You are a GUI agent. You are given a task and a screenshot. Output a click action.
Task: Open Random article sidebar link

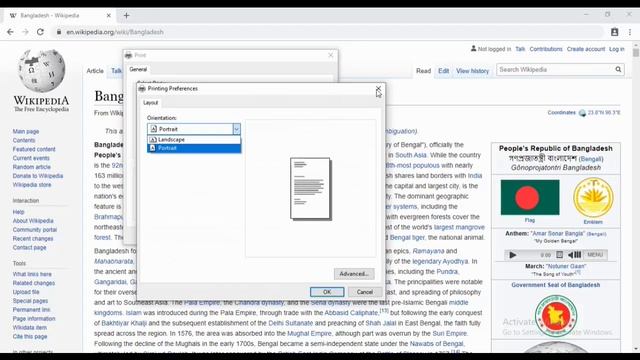31,167
